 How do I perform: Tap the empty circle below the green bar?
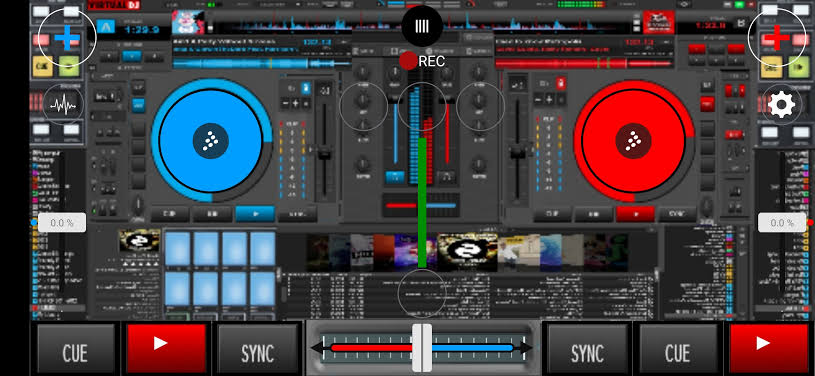[422, 293]
